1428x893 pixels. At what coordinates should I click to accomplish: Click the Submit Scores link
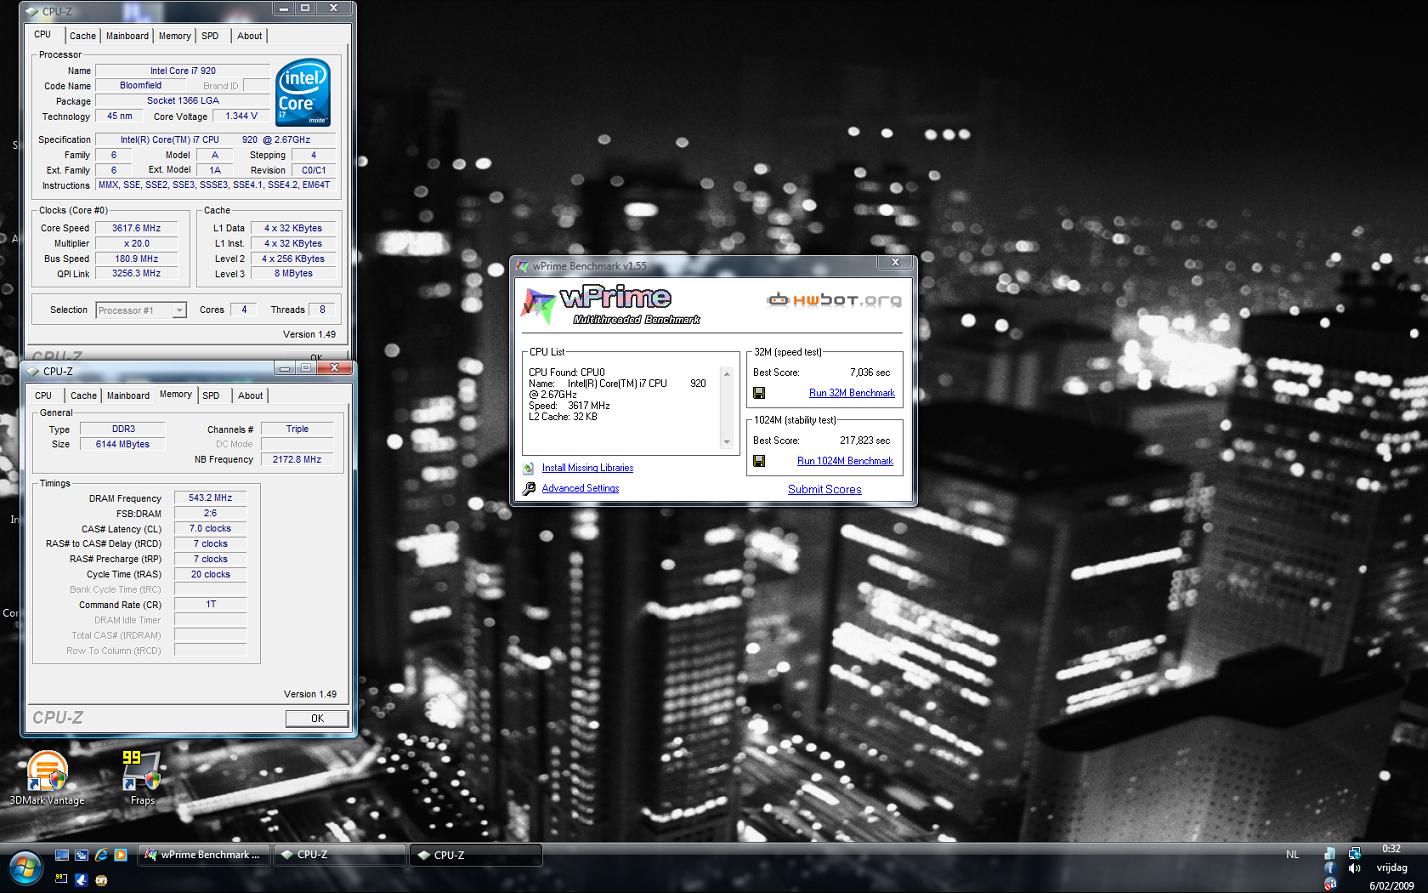coord(824,489)
